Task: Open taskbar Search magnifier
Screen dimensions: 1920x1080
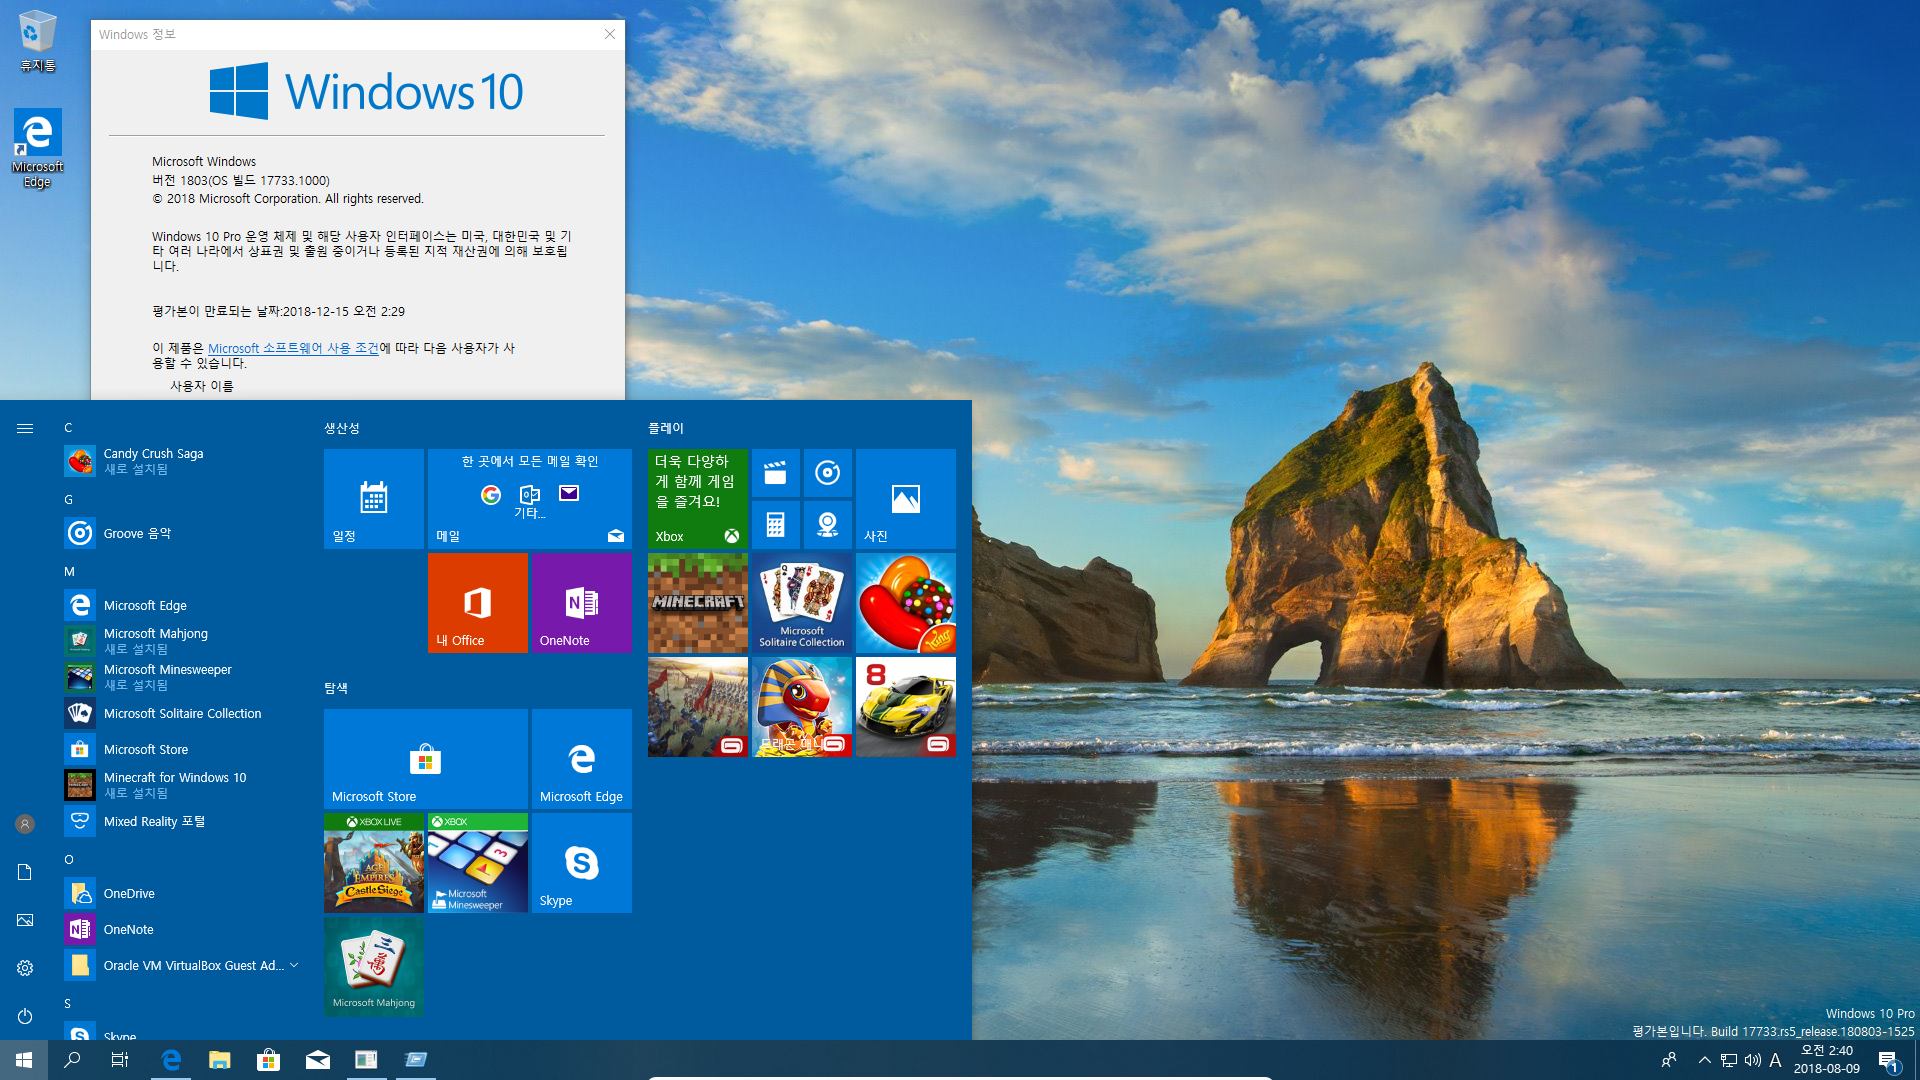Action: point(72,1060)
